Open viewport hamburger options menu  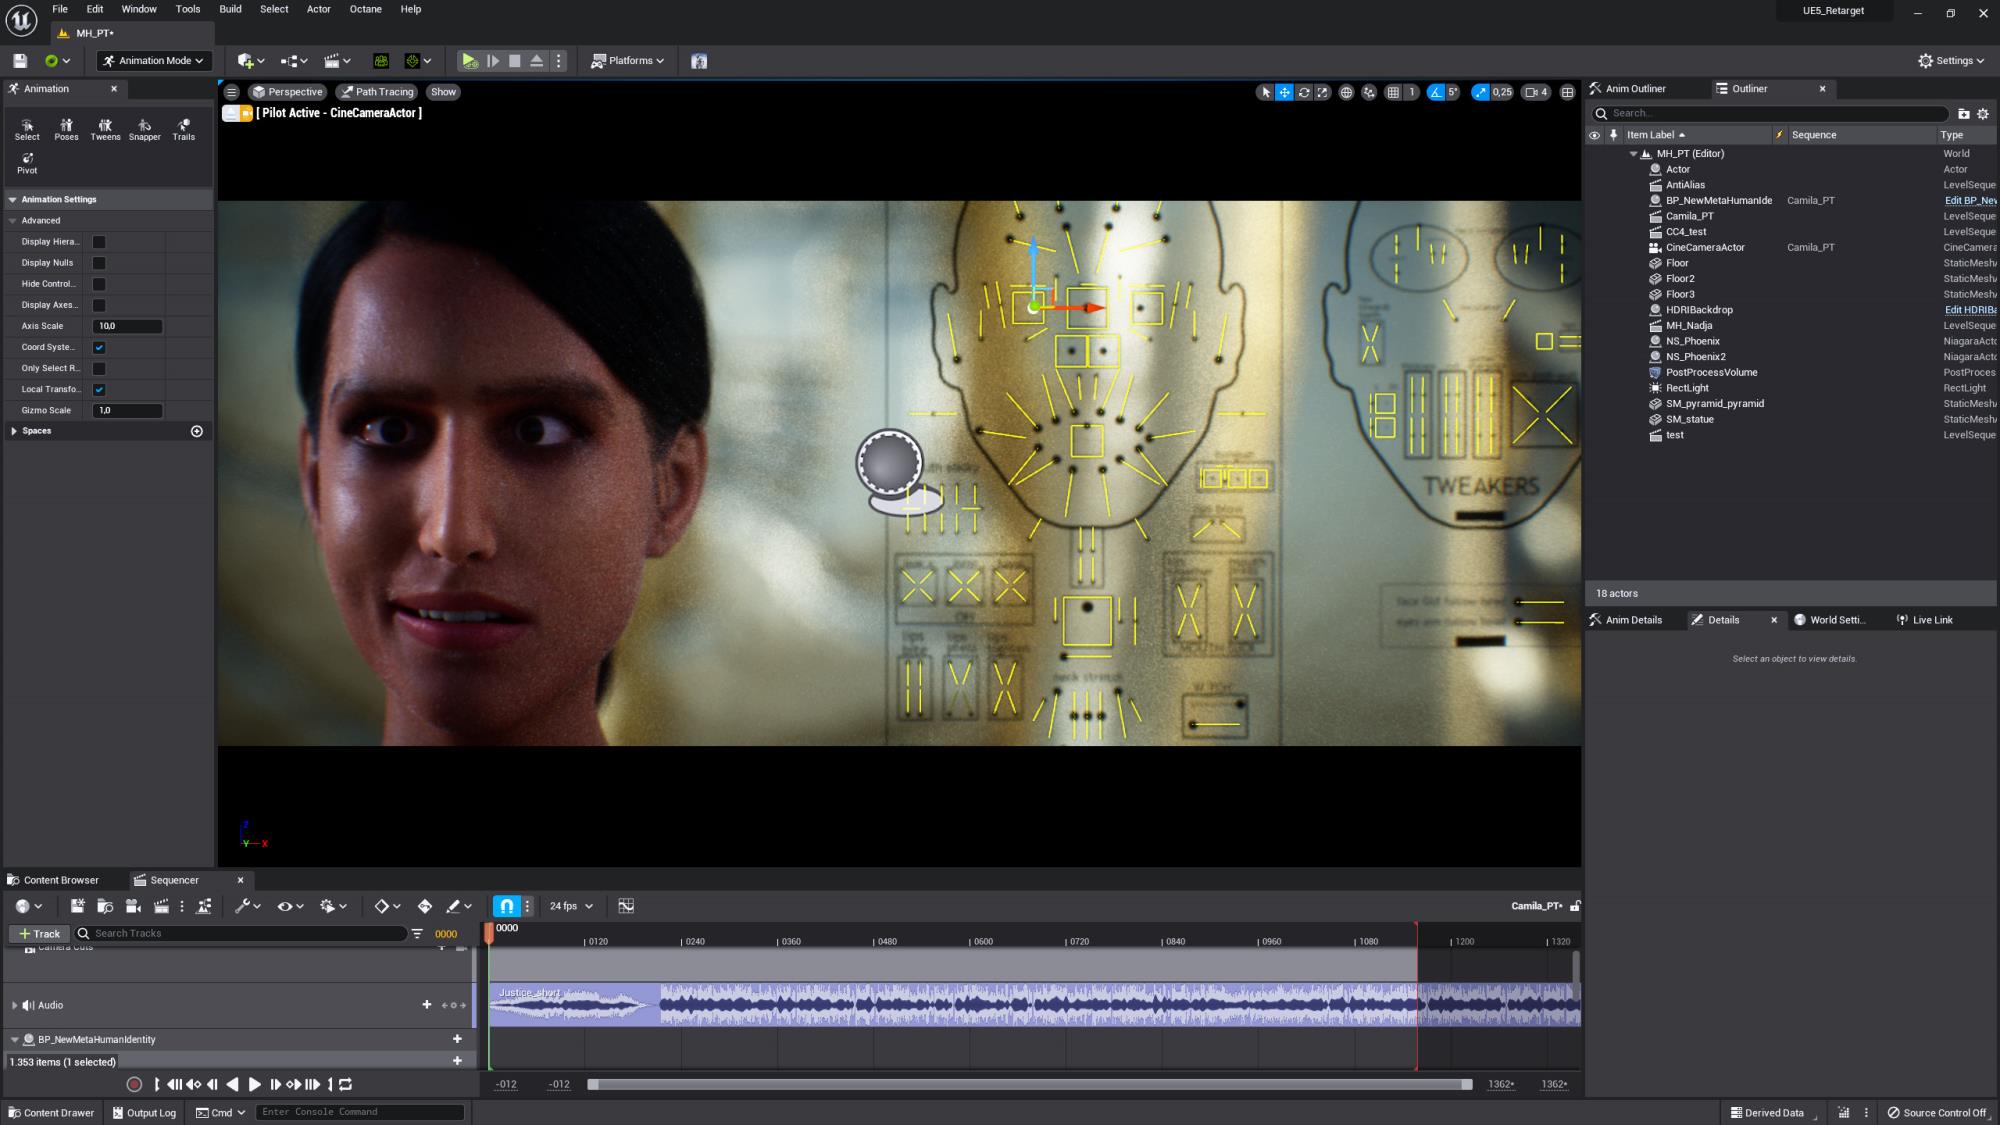(231, 92)
